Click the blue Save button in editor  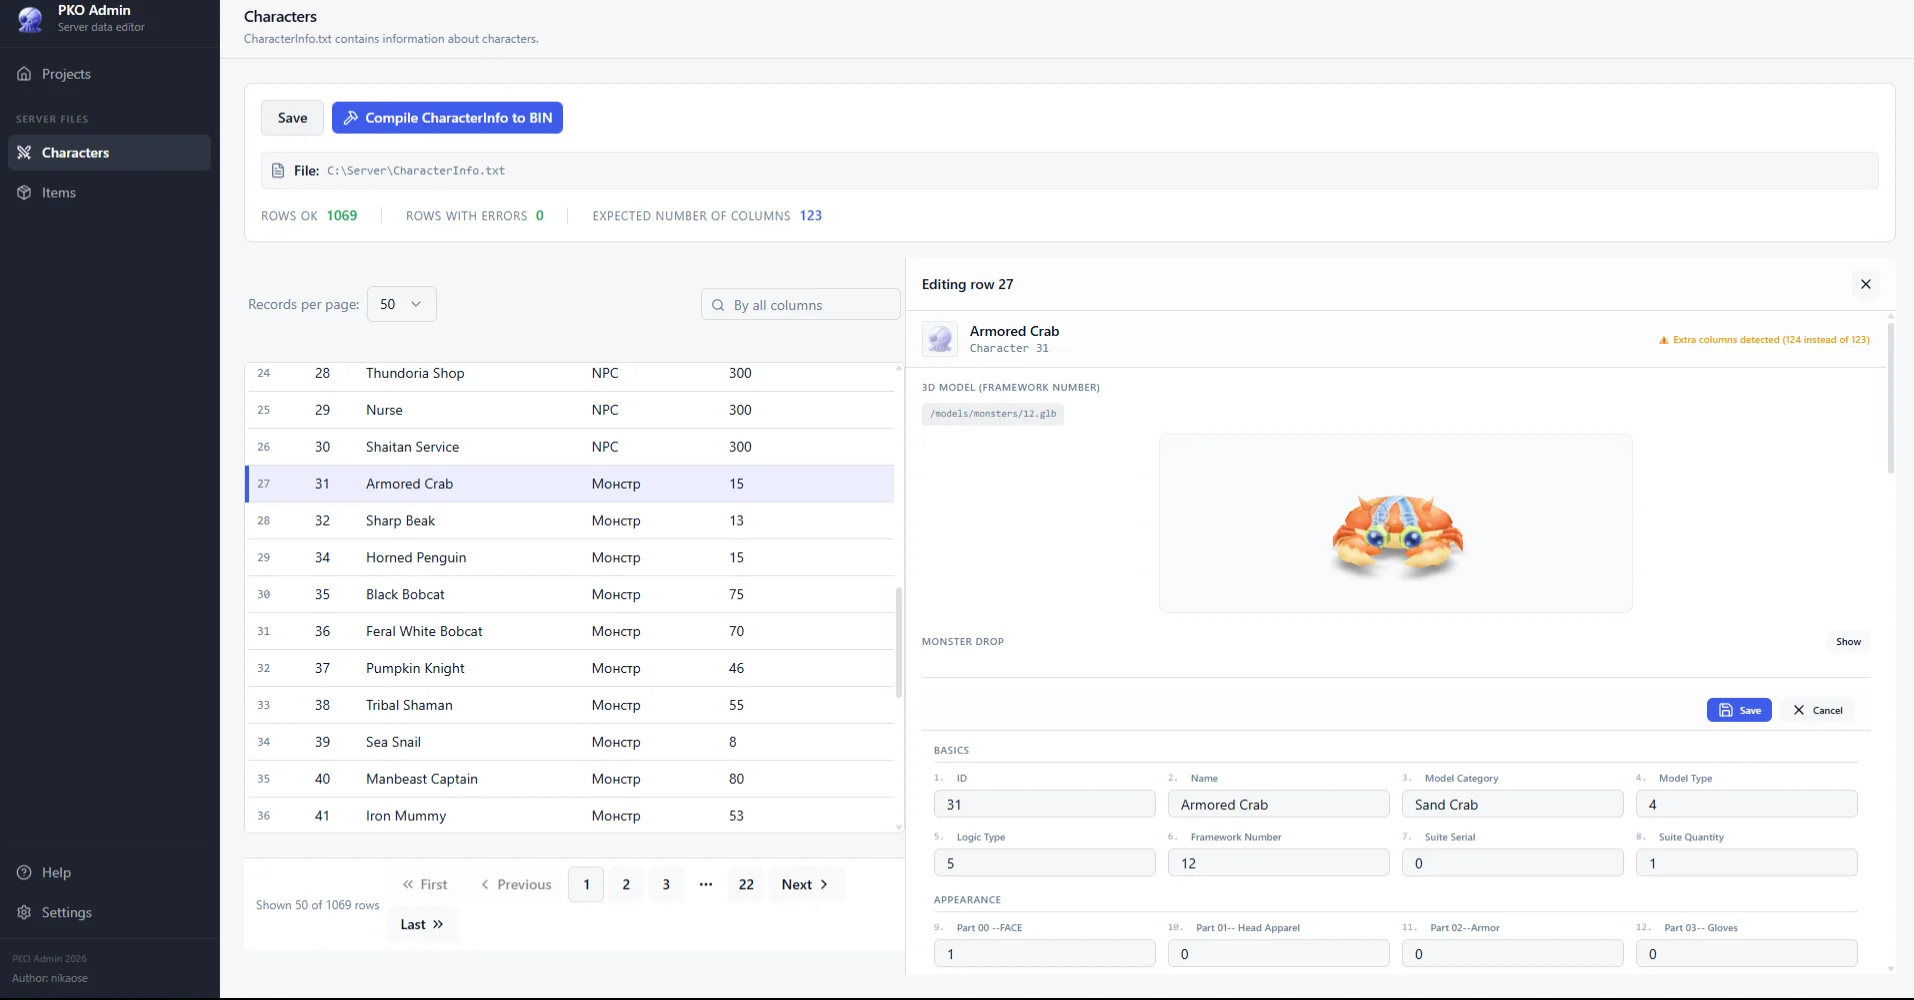(x=1738, y=710)
